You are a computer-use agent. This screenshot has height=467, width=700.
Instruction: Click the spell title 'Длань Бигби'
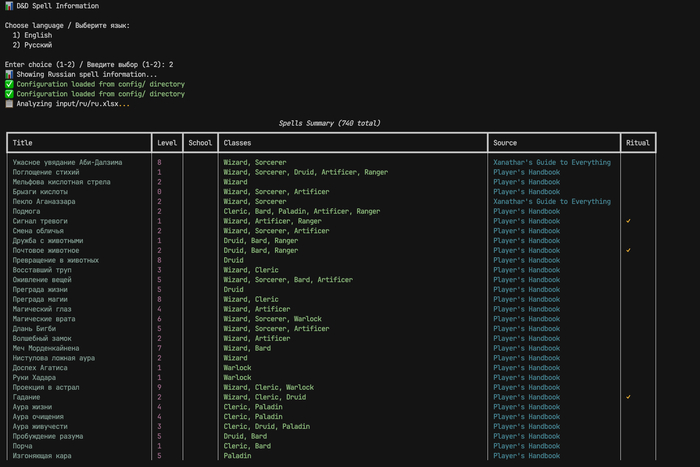click(x=34, y=329)
